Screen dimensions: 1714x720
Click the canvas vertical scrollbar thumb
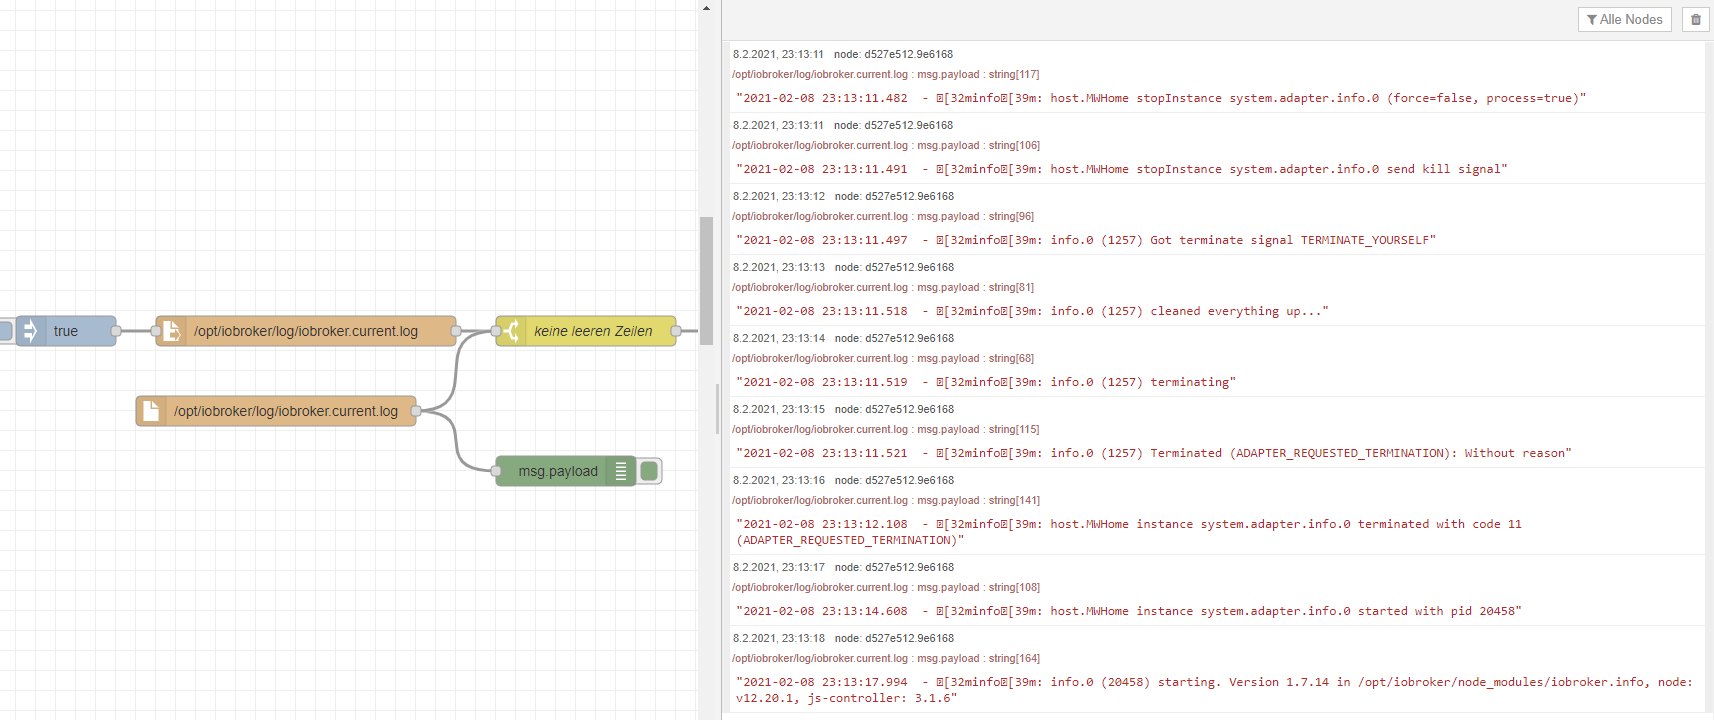[706, 281]
